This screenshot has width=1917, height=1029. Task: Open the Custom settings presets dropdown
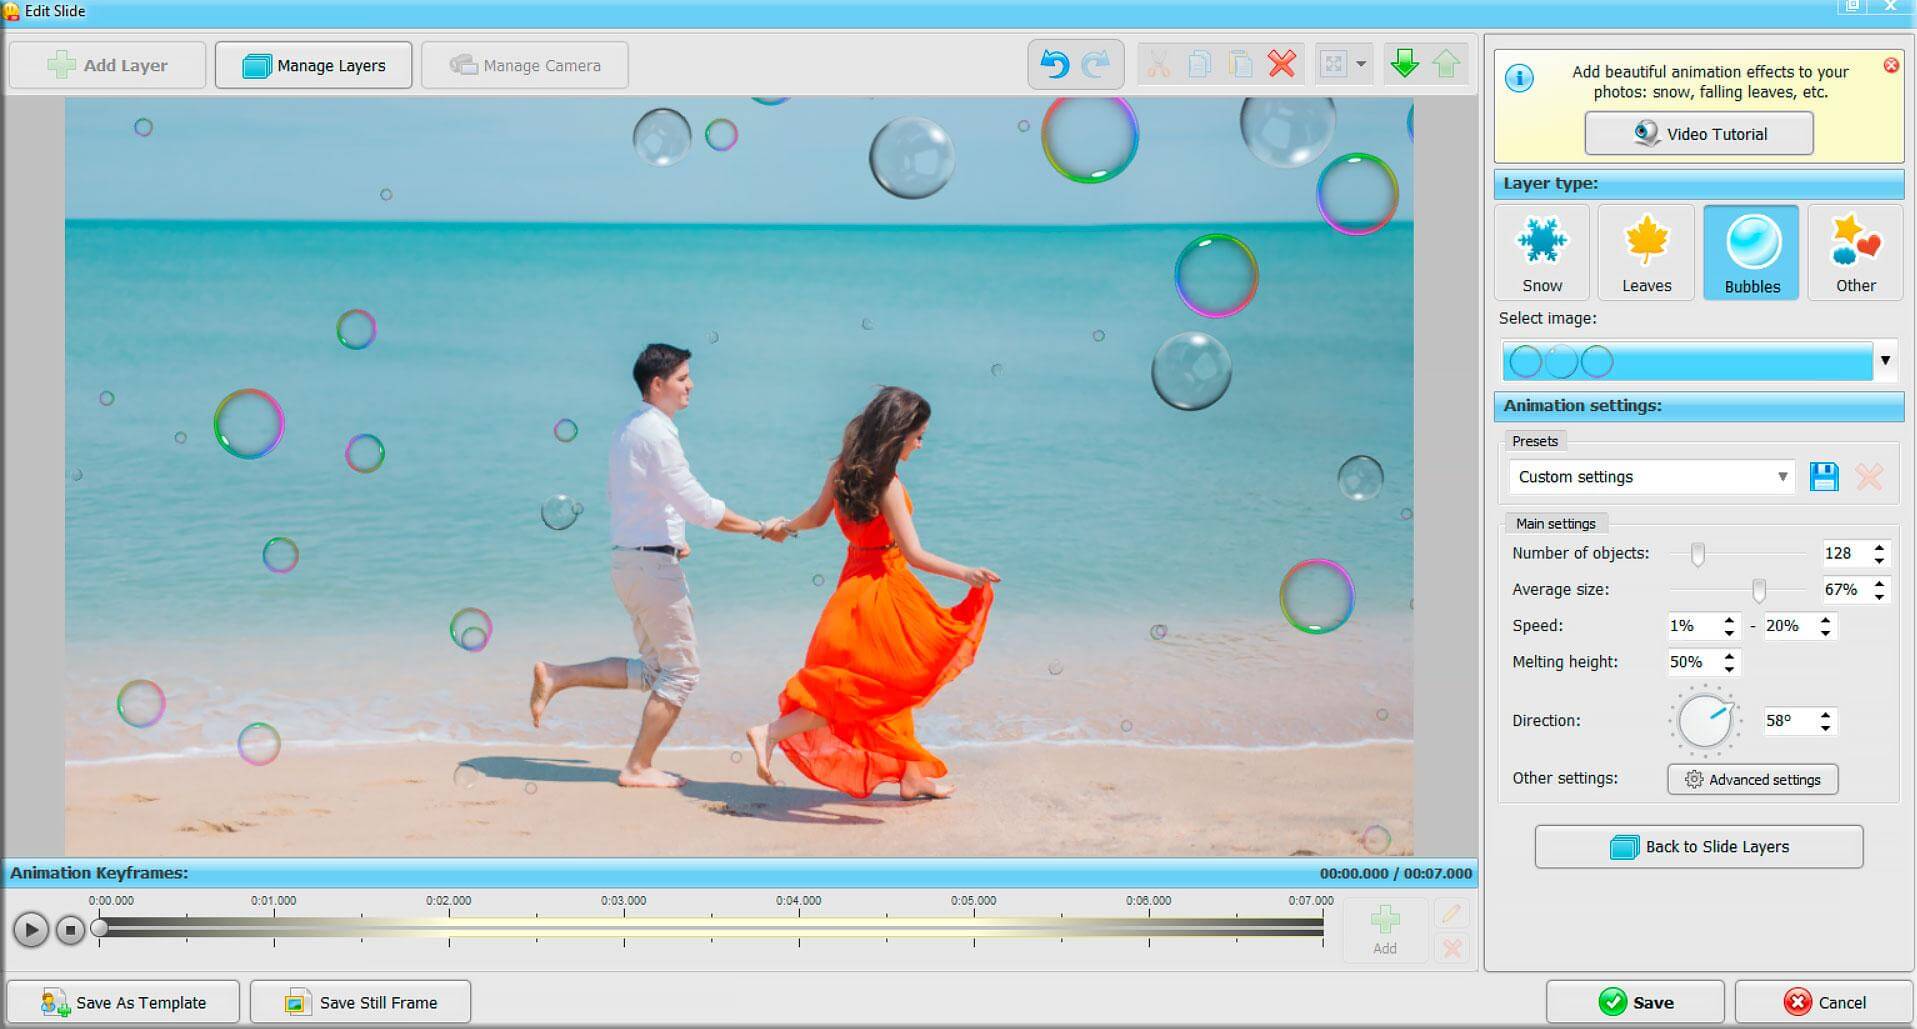point(1785,477)
